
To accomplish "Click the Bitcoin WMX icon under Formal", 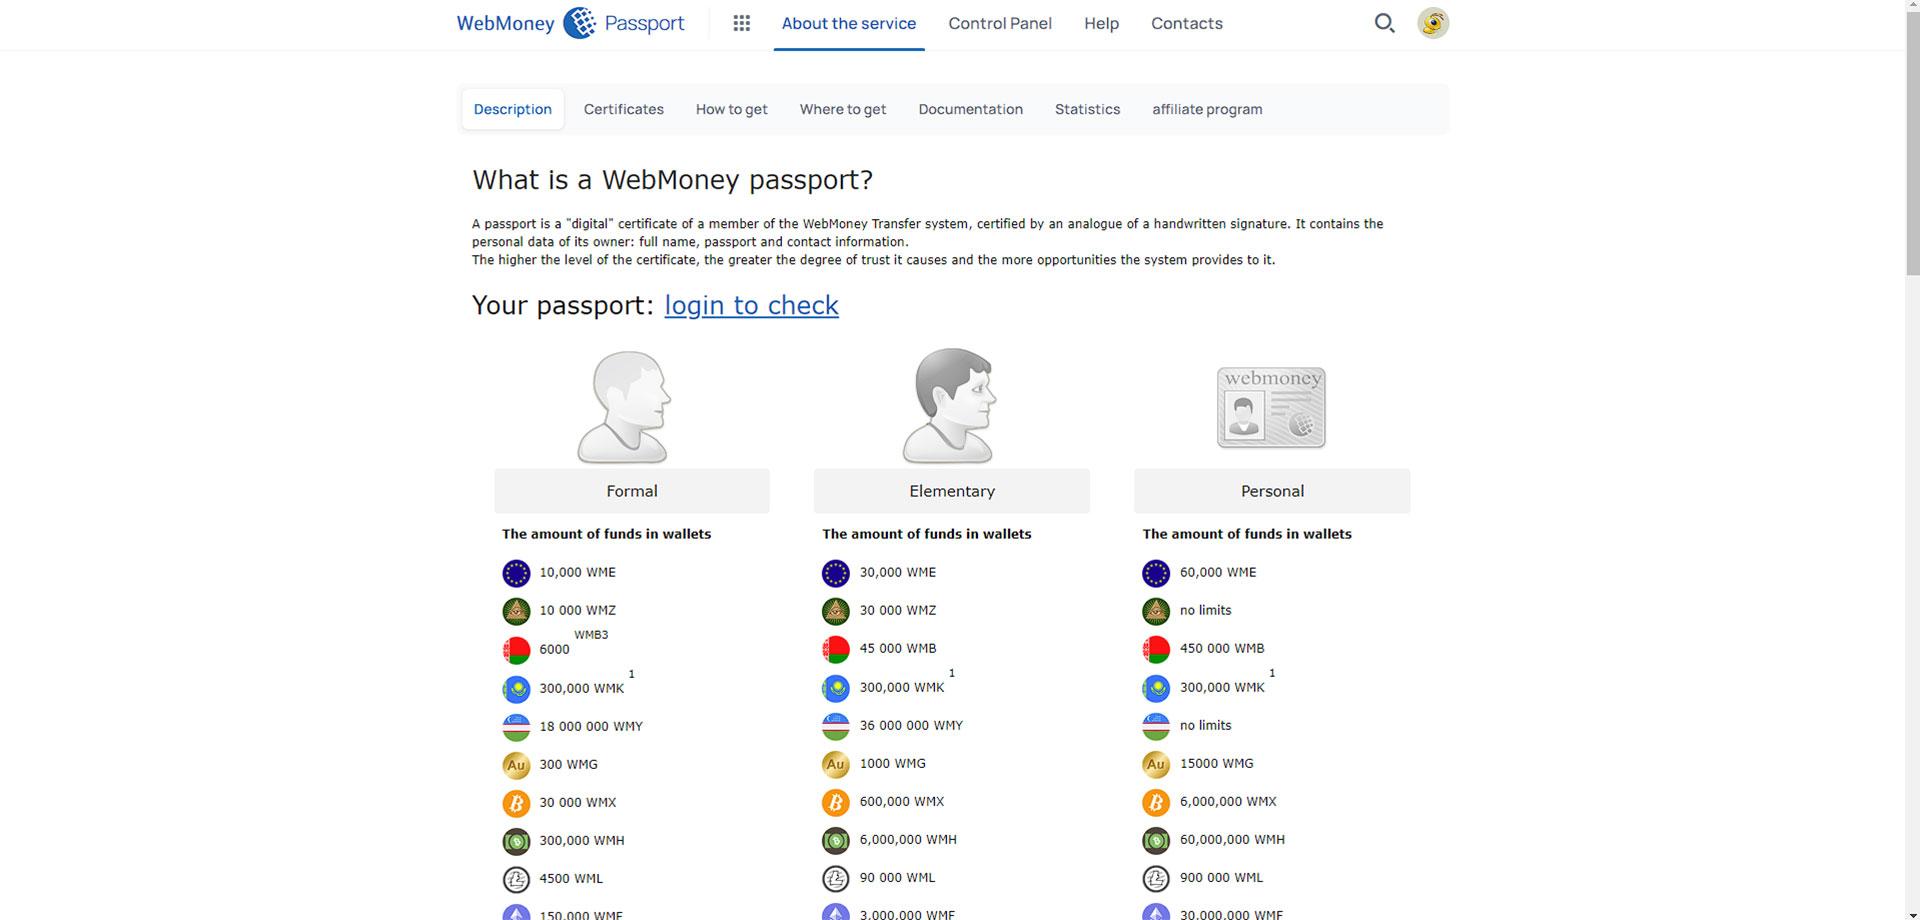I will [x=516, y=803].
